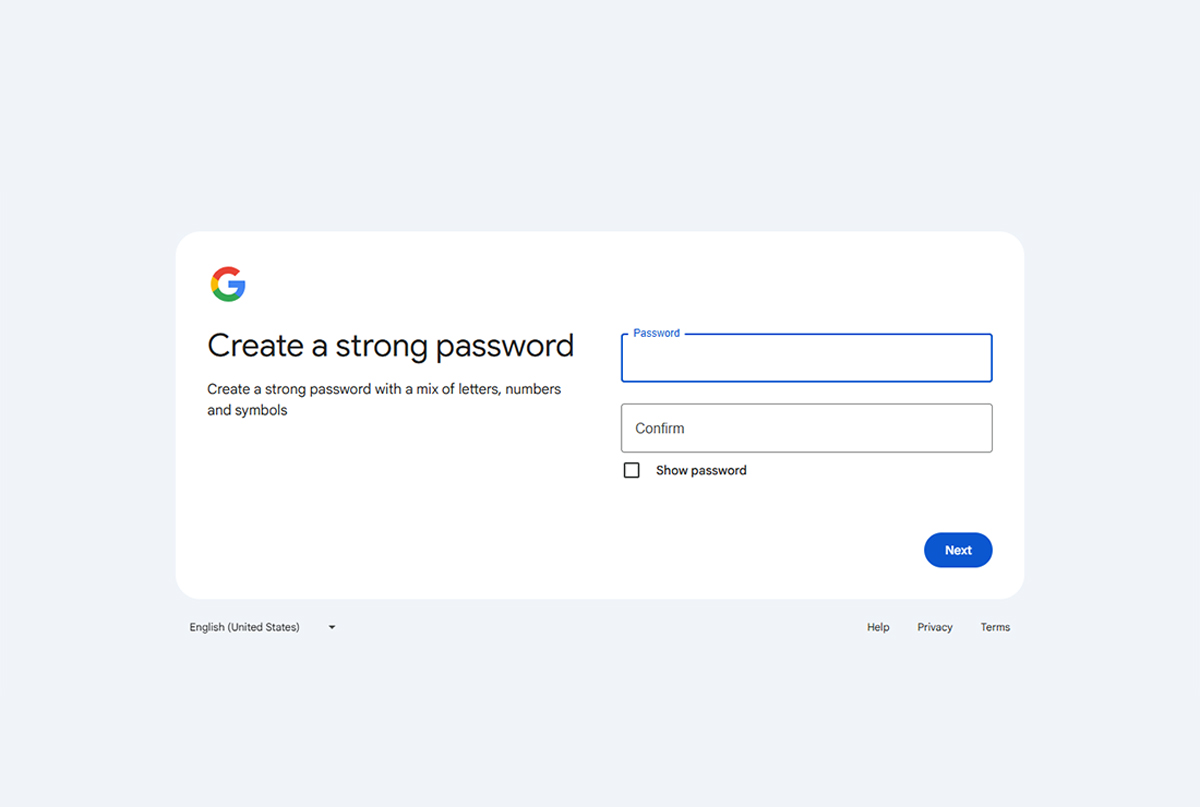1200x807 pixels.
Task: Click the gray page background above card
Action: click(x=600, y=115)
